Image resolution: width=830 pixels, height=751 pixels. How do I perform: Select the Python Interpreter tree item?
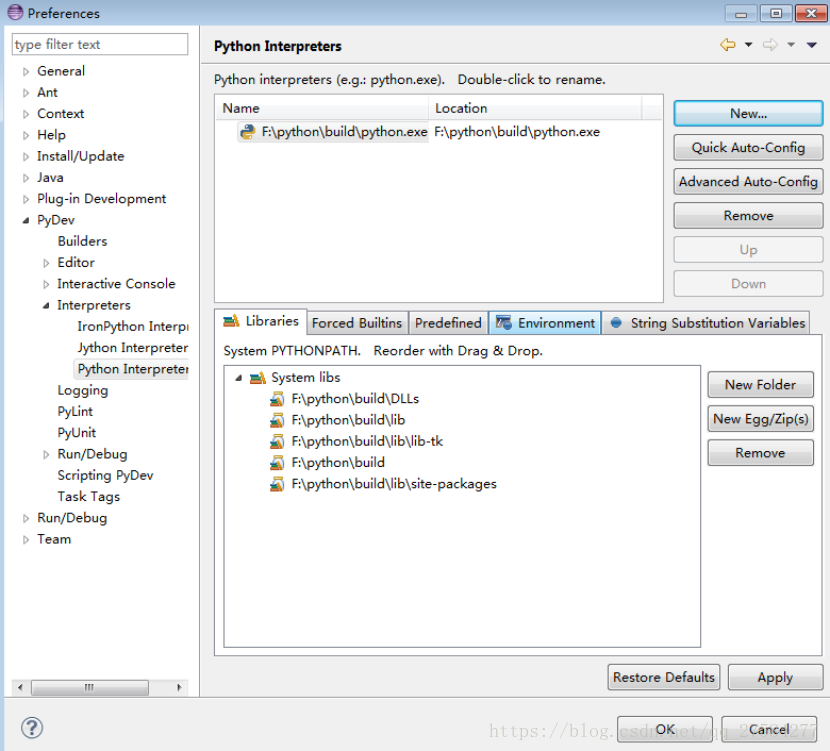[132, 369]
